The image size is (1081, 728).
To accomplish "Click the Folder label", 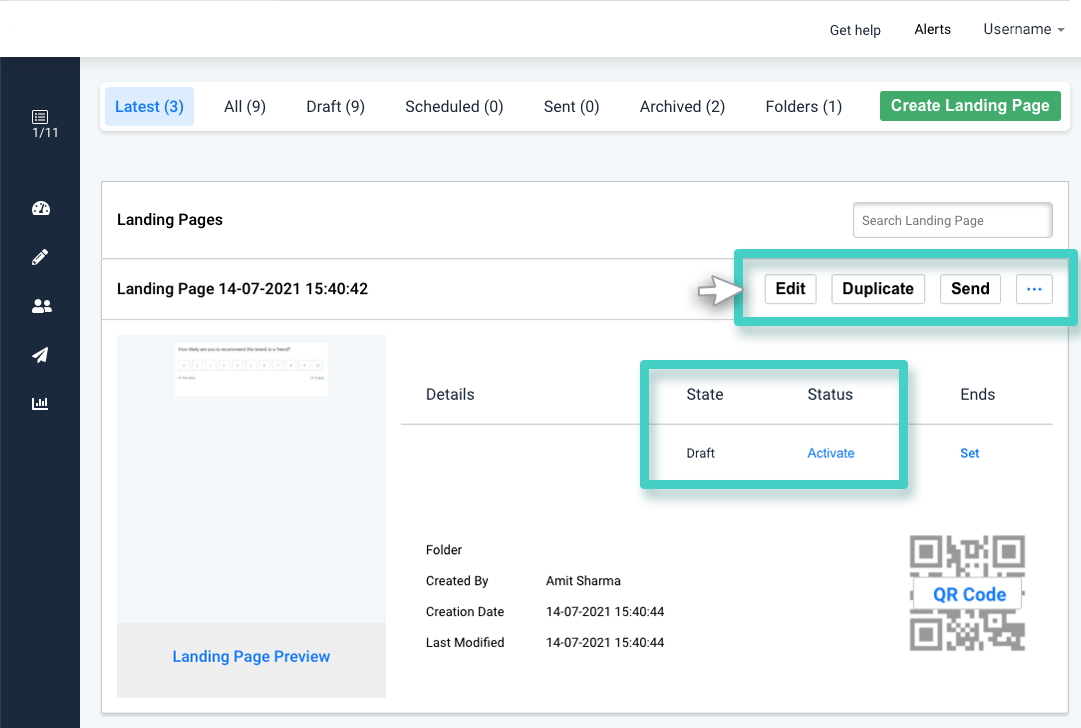I will (444, 549).
